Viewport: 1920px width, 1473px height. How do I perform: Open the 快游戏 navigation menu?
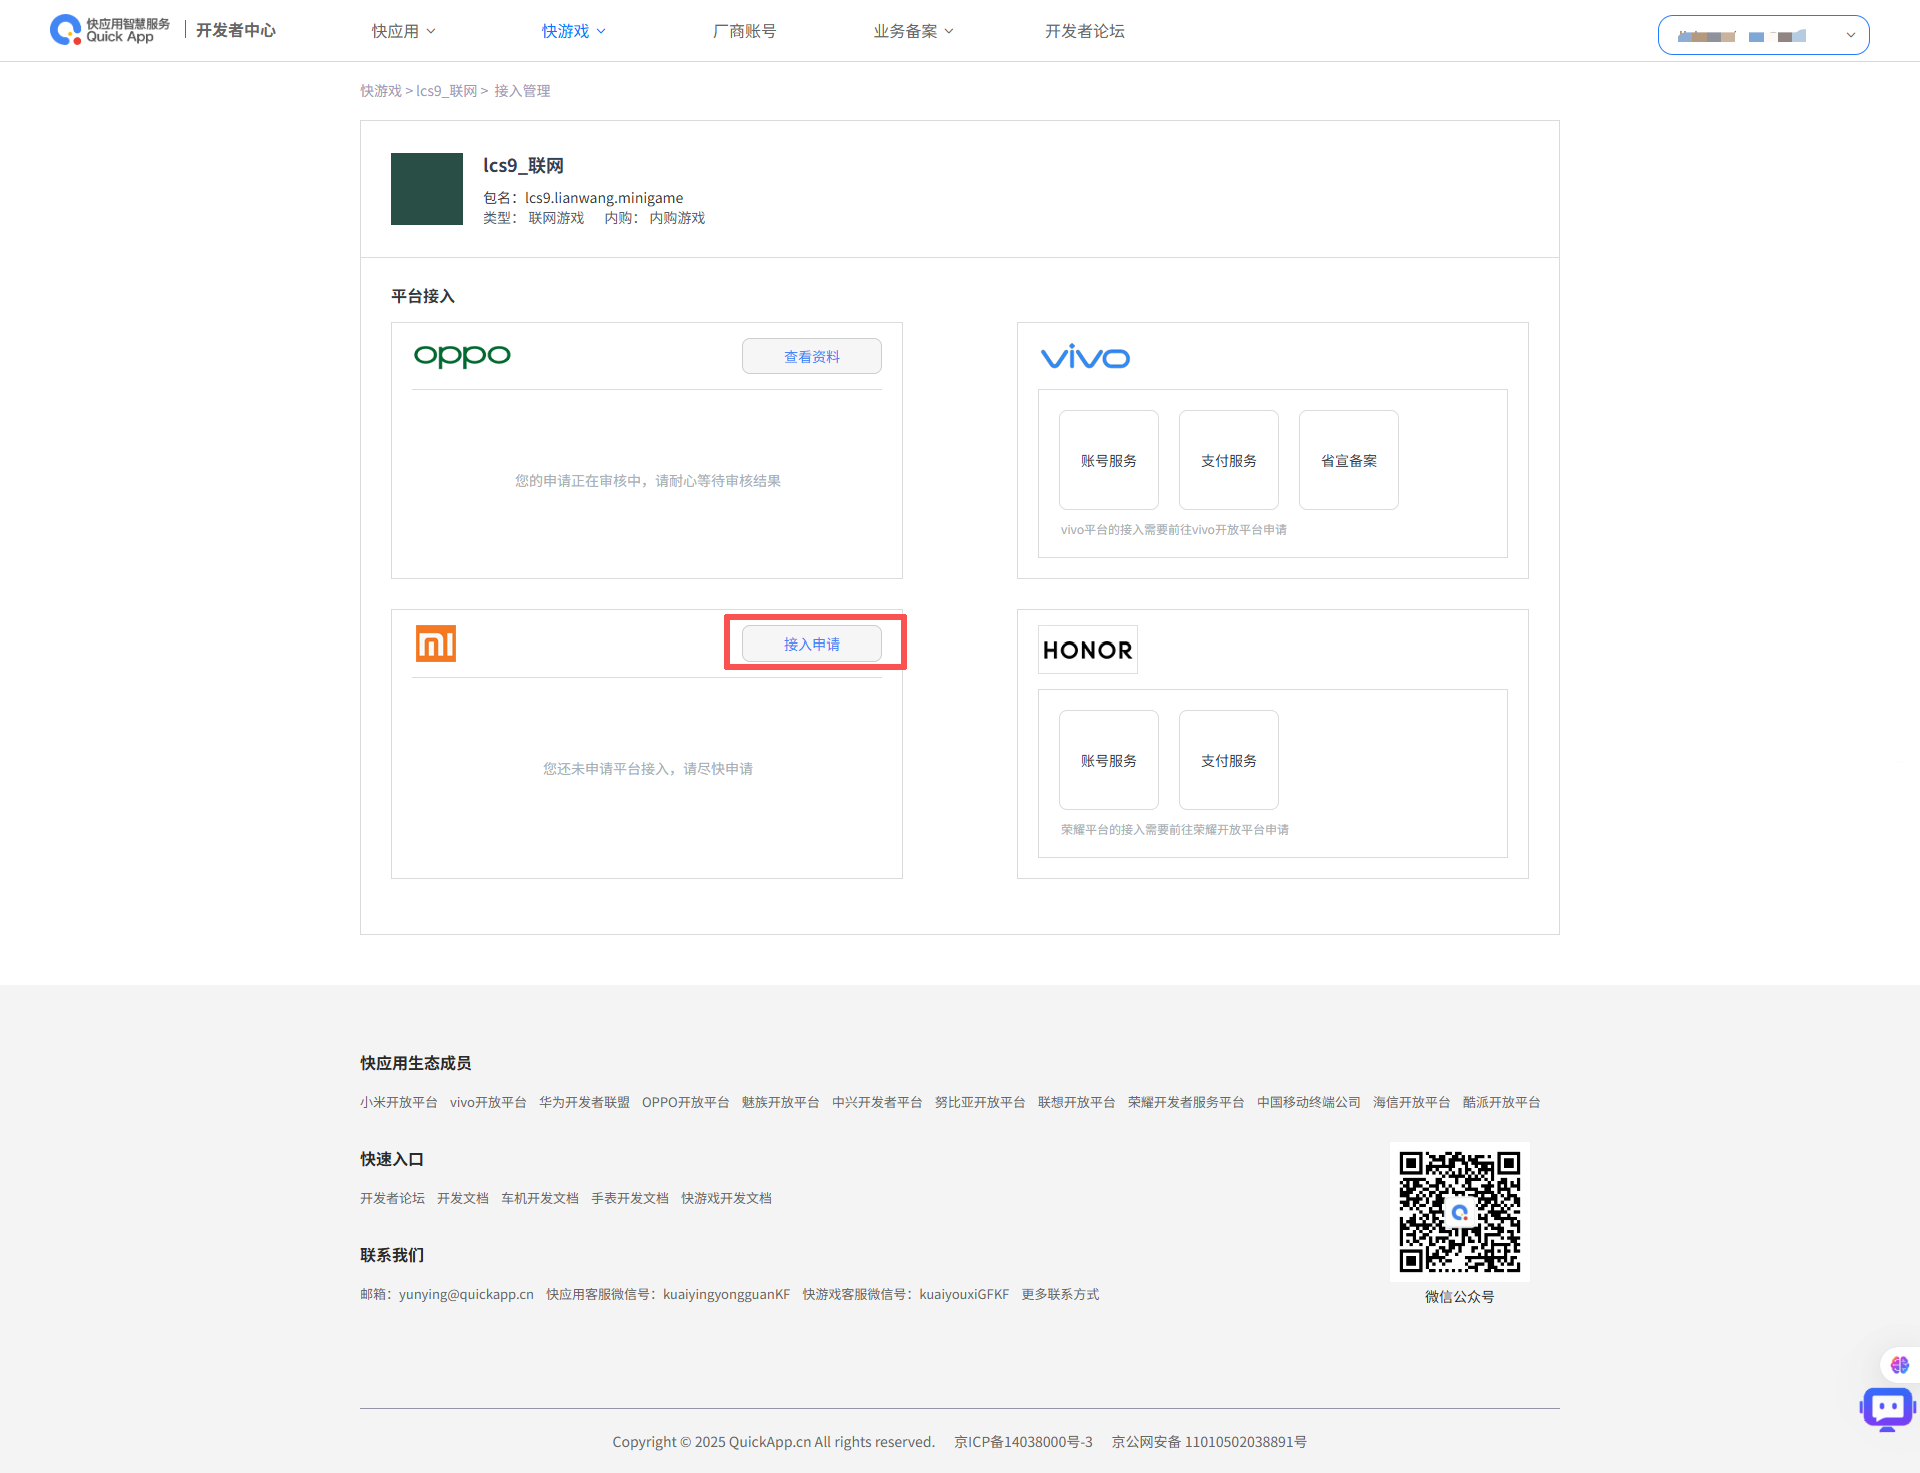(573, 31)
